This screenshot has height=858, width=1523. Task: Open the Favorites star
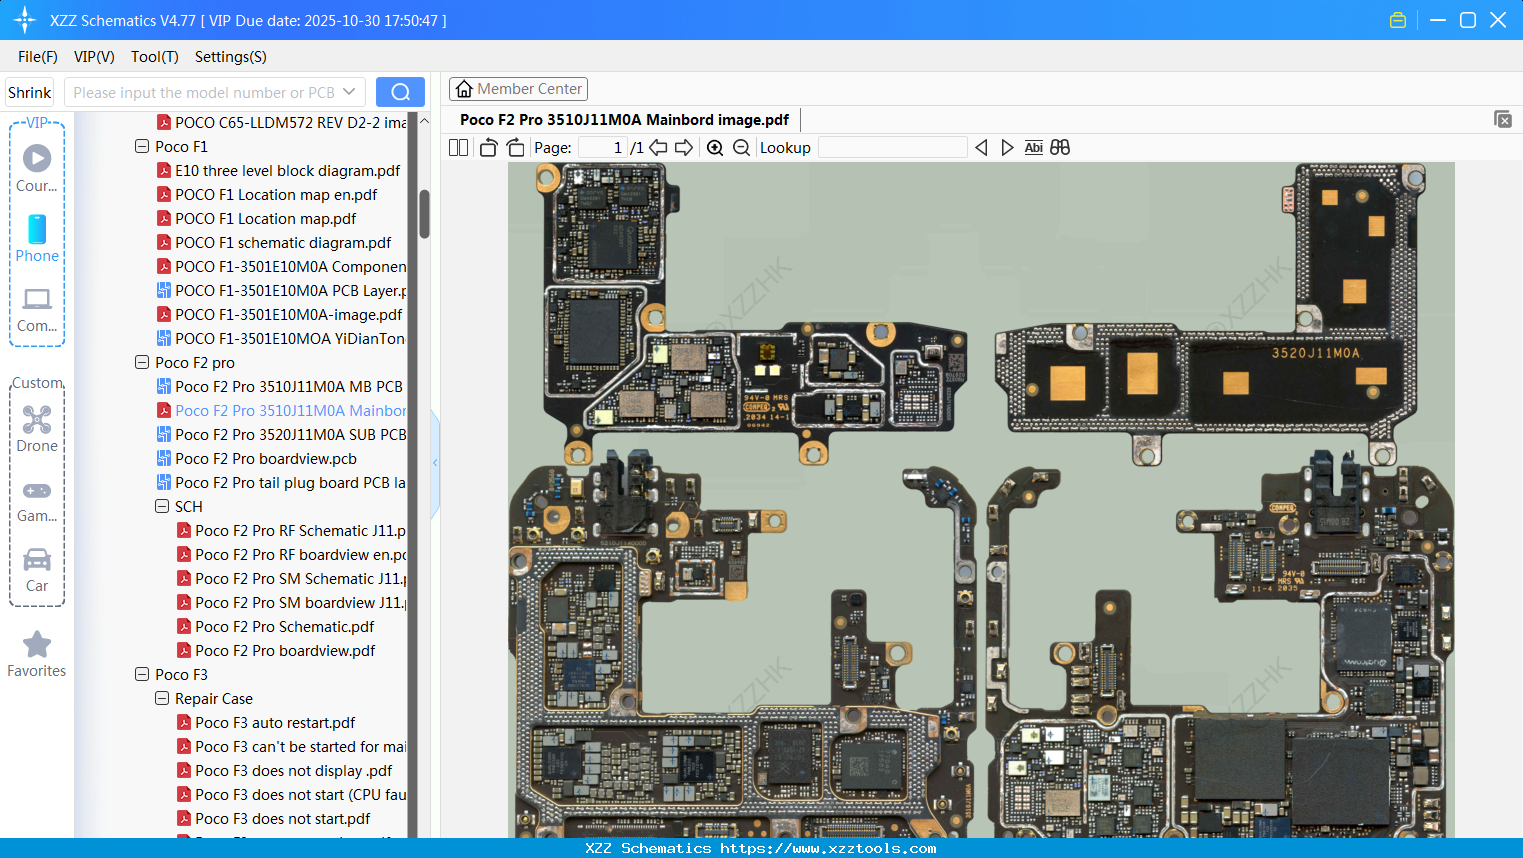pos(37,646)
